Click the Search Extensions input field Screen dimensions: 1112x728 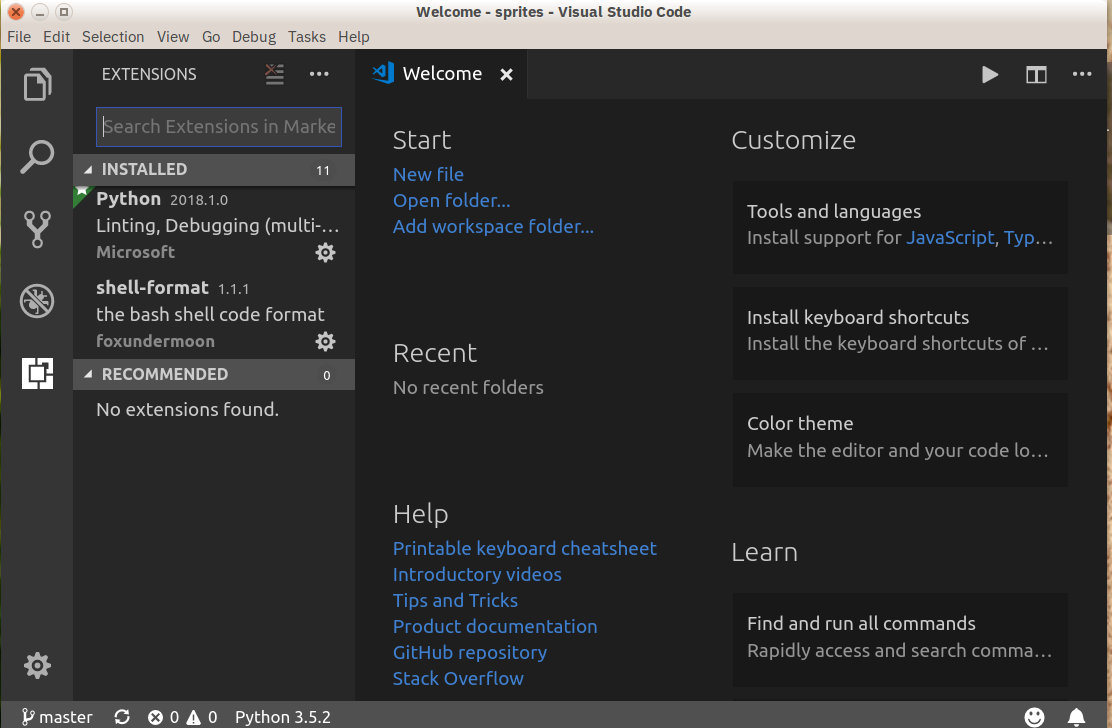tap(218, 127)
